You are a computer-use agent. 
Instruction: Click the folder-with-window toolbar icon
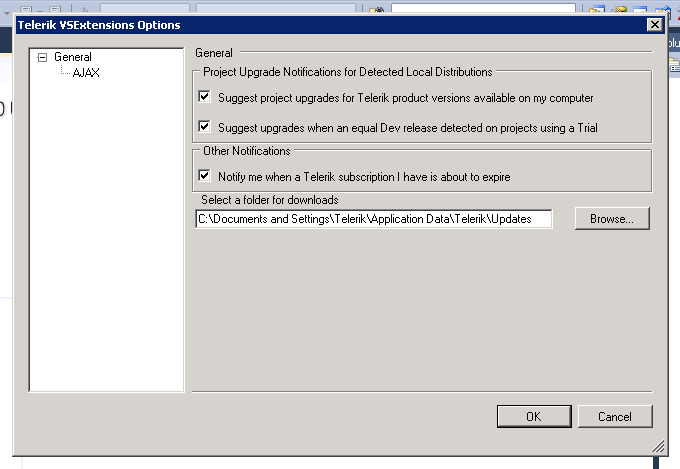pyautogui.click(x=597, y=10)
